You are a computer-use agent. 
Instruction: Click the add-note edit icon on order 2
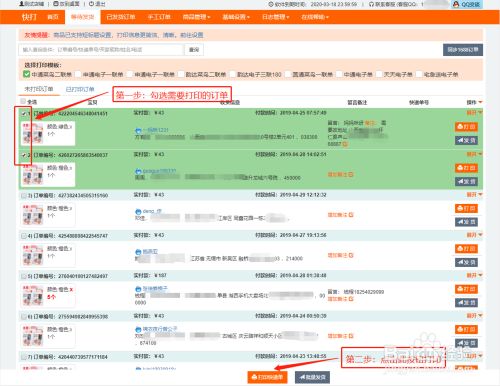(x=351, y=174)
